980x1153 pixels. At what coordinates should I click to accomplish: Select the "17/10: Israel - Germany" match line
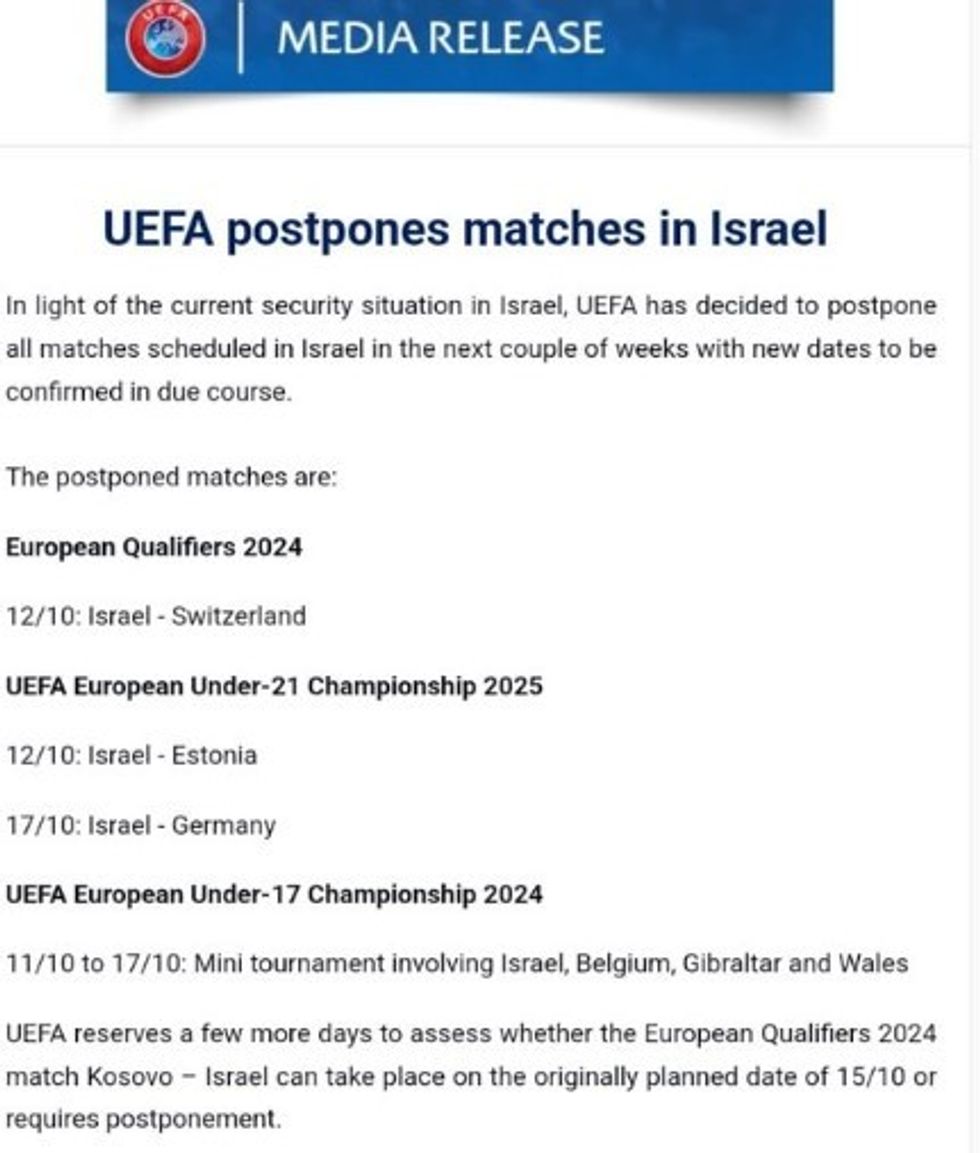[x=140, y=825]
